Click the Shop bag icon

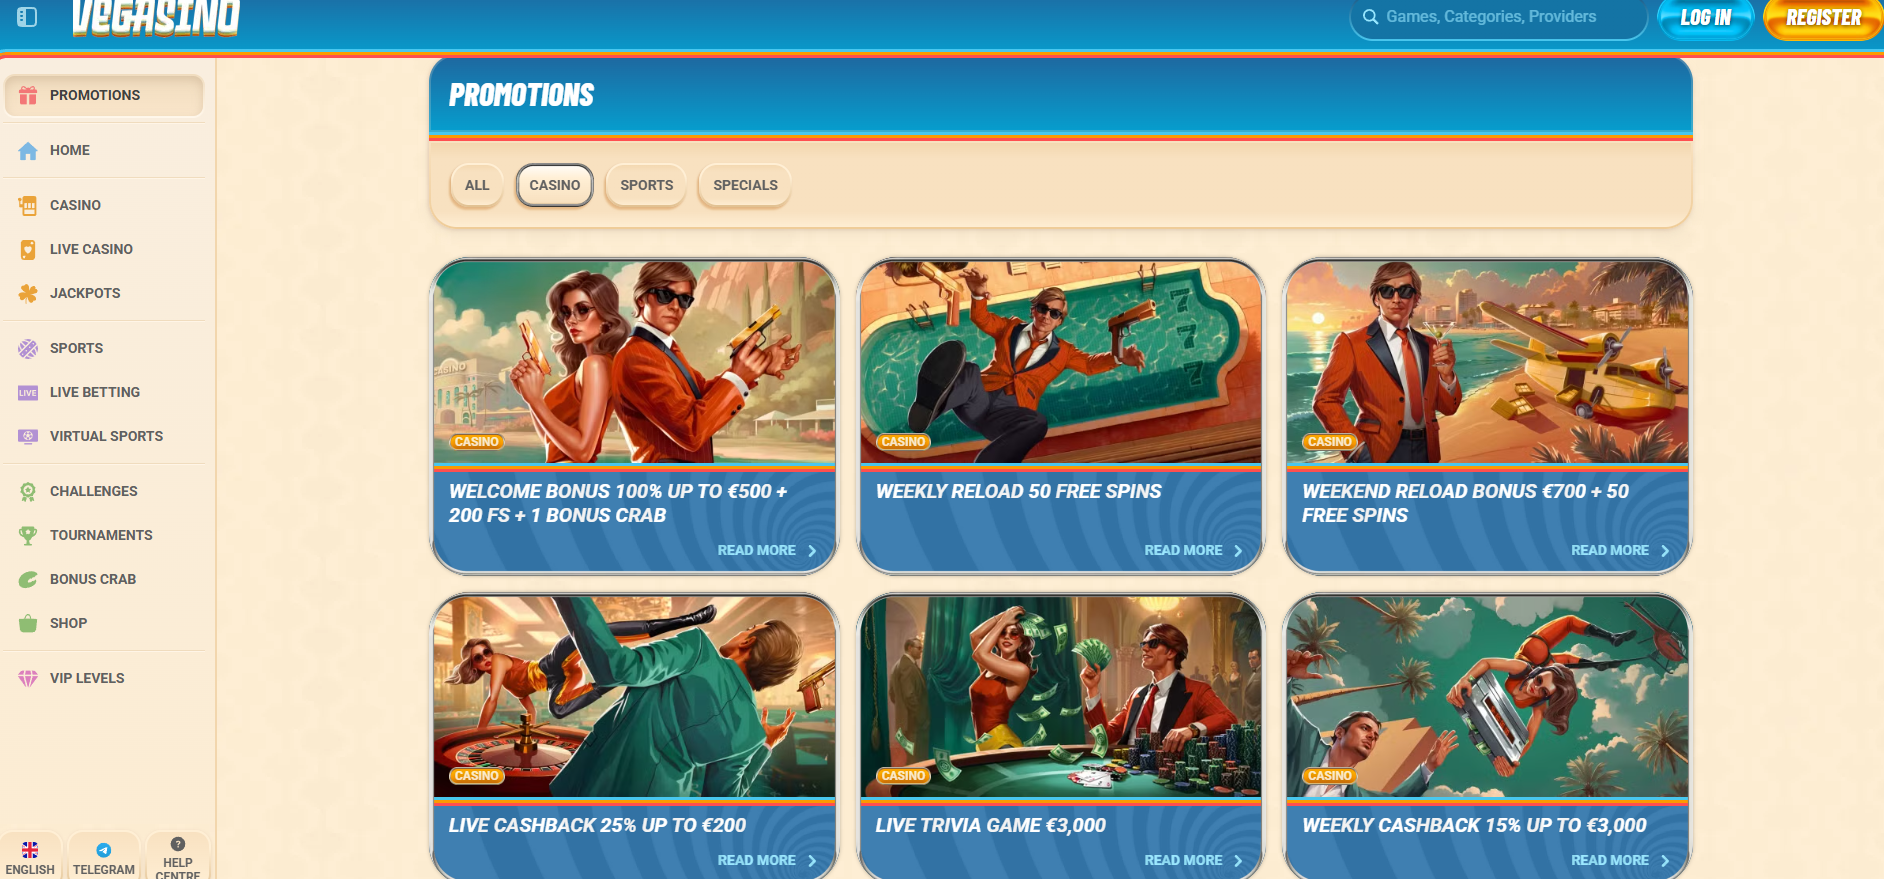[x=28, y=623]
